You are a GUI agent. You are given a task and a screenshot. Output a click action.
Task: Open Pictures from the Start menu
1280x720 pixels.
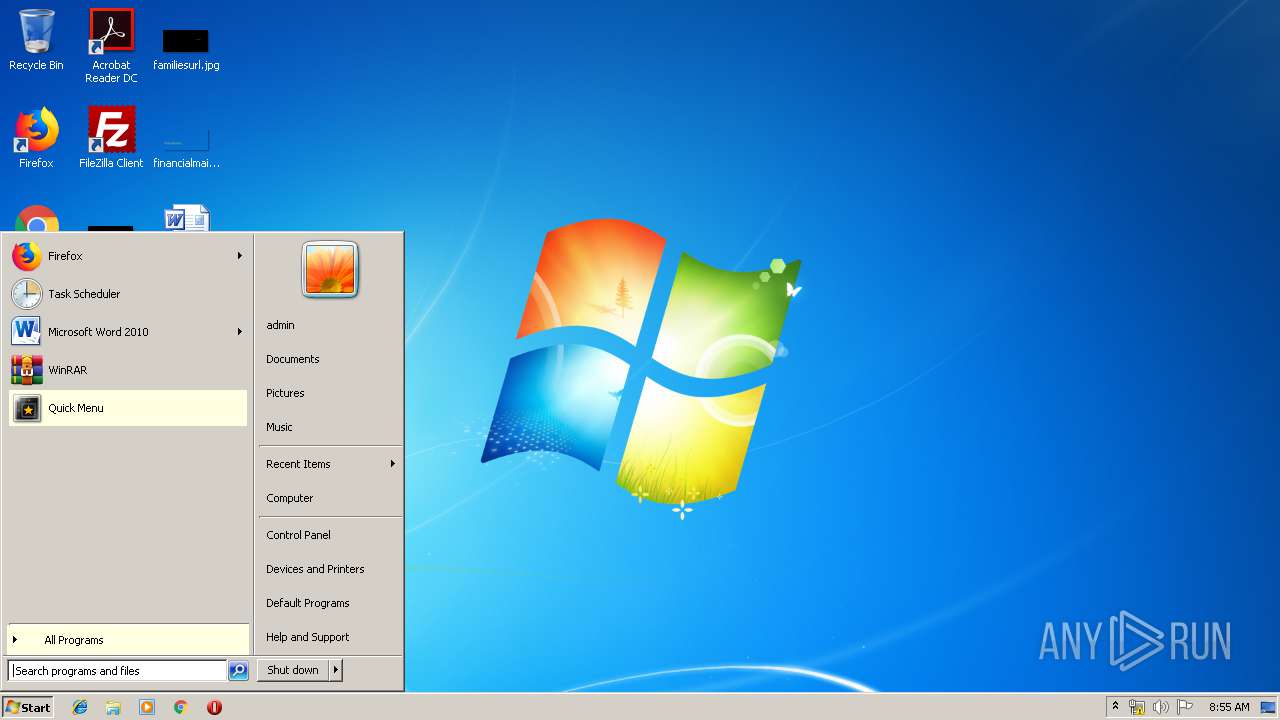tap(330, 393)
